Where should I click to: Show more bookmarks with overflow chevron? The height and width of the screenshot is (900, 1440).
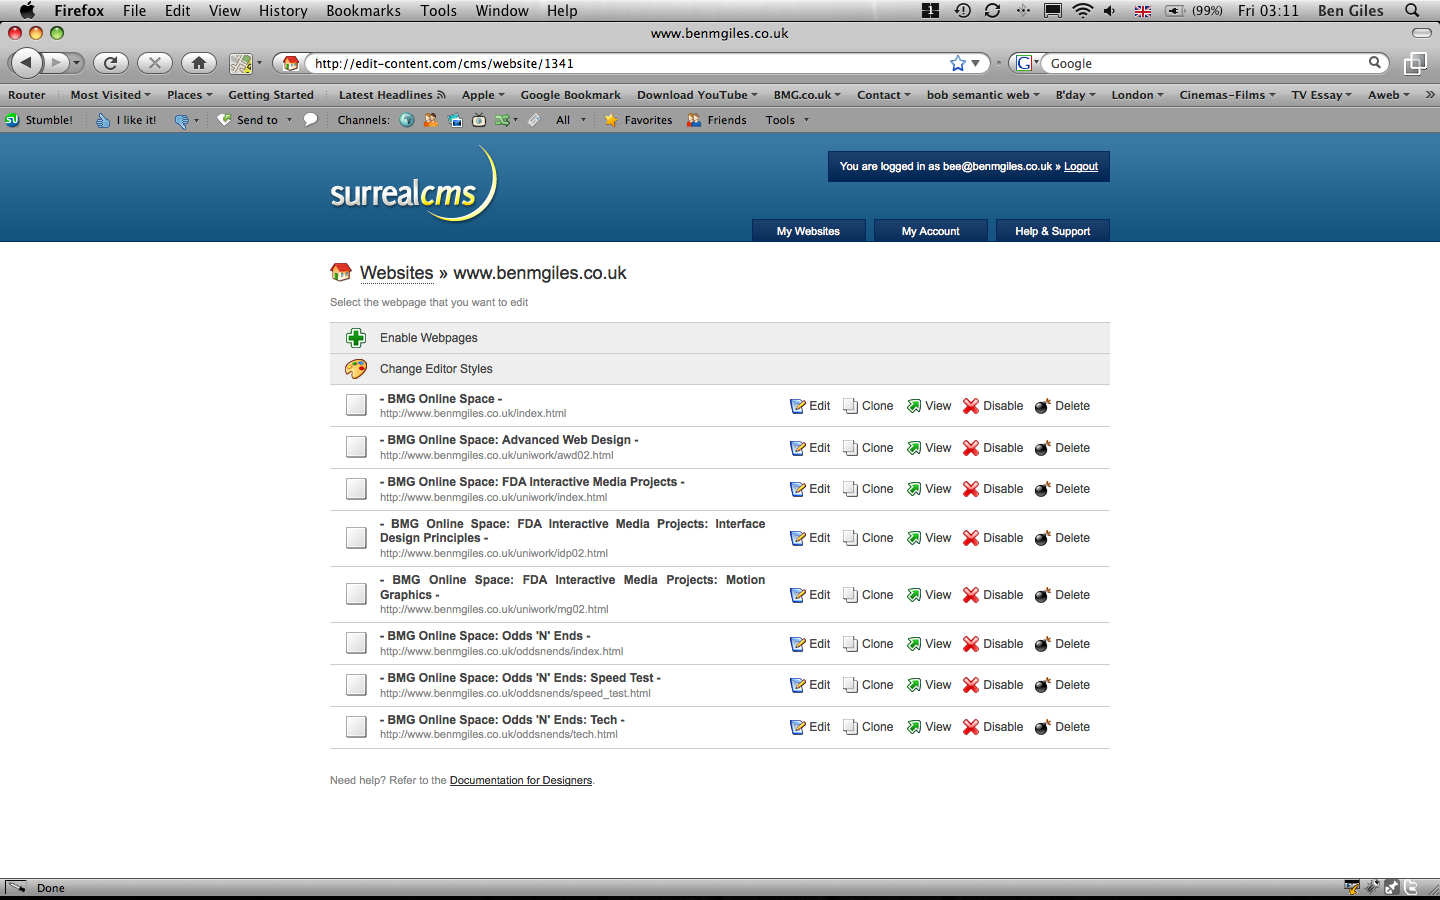point(1430,95)
